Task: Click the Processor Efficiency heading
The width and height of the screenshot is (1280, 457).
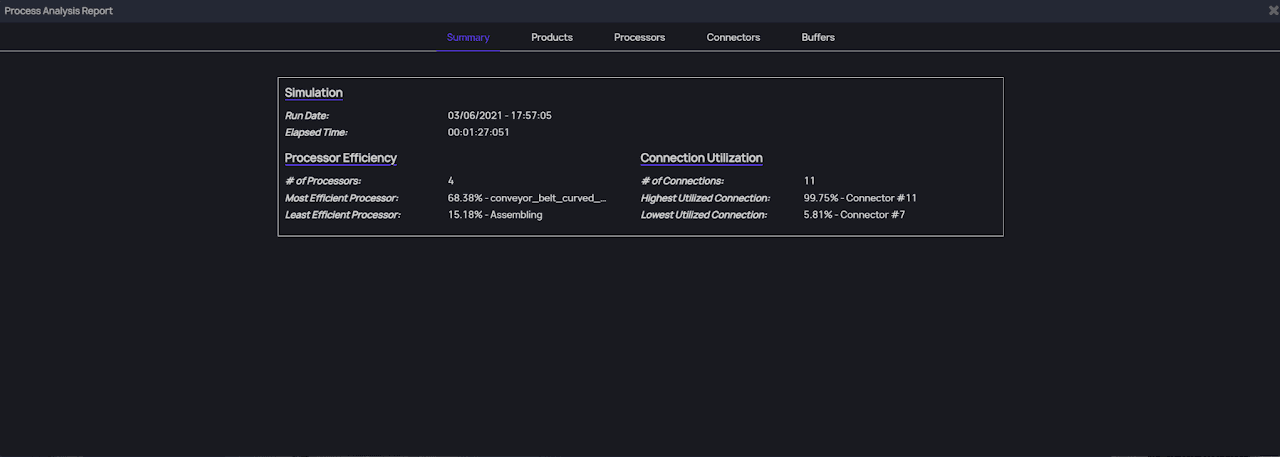Action: click(340, 158)
